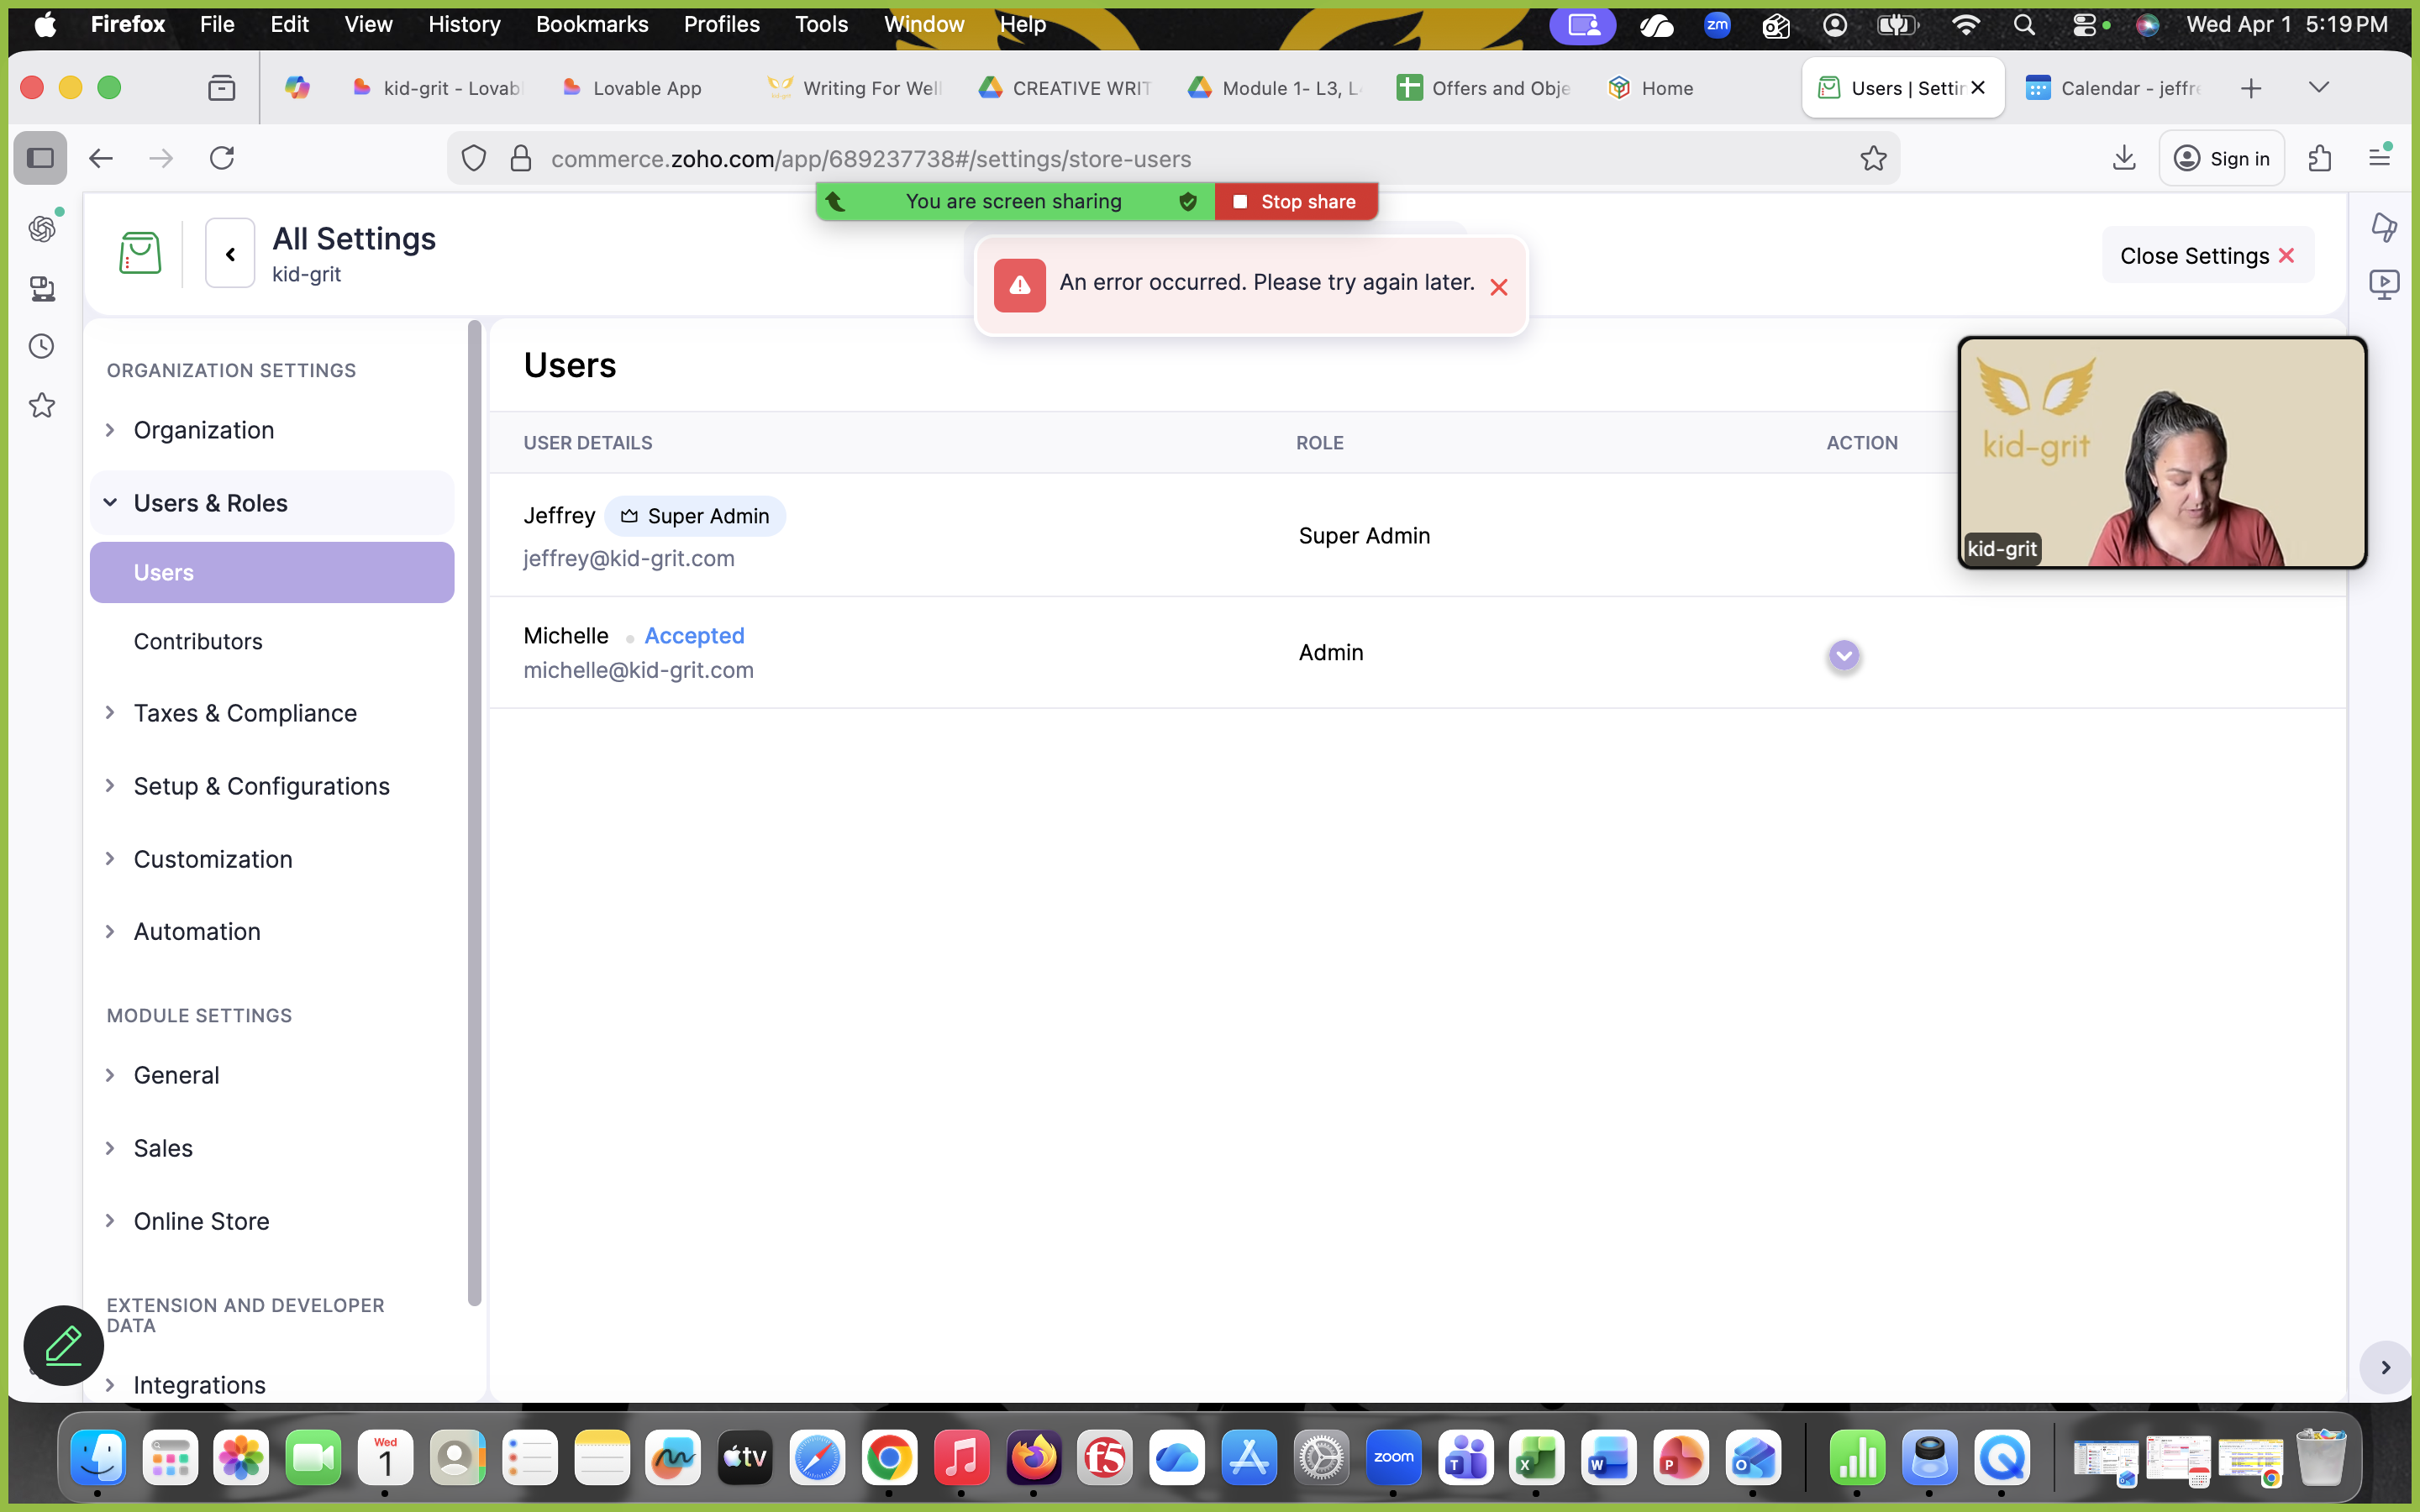Switch to the Calendar browser tab
The height and width of the screenshot is (1512, 2420).
(x=2112, y=88)
